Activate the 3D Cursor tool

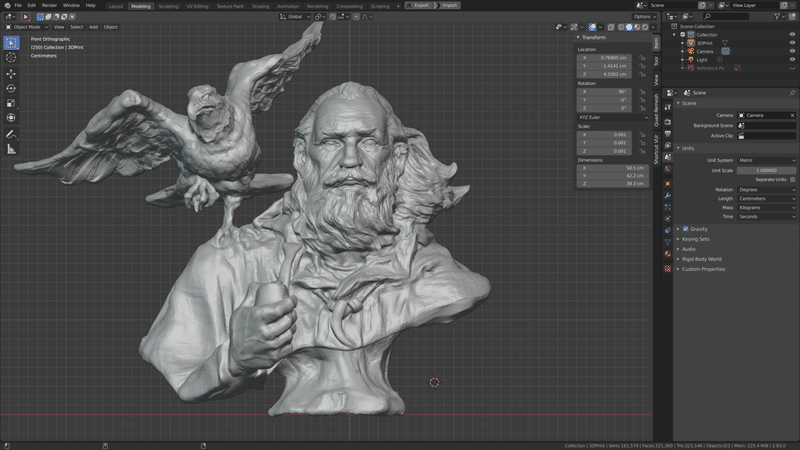11,58
